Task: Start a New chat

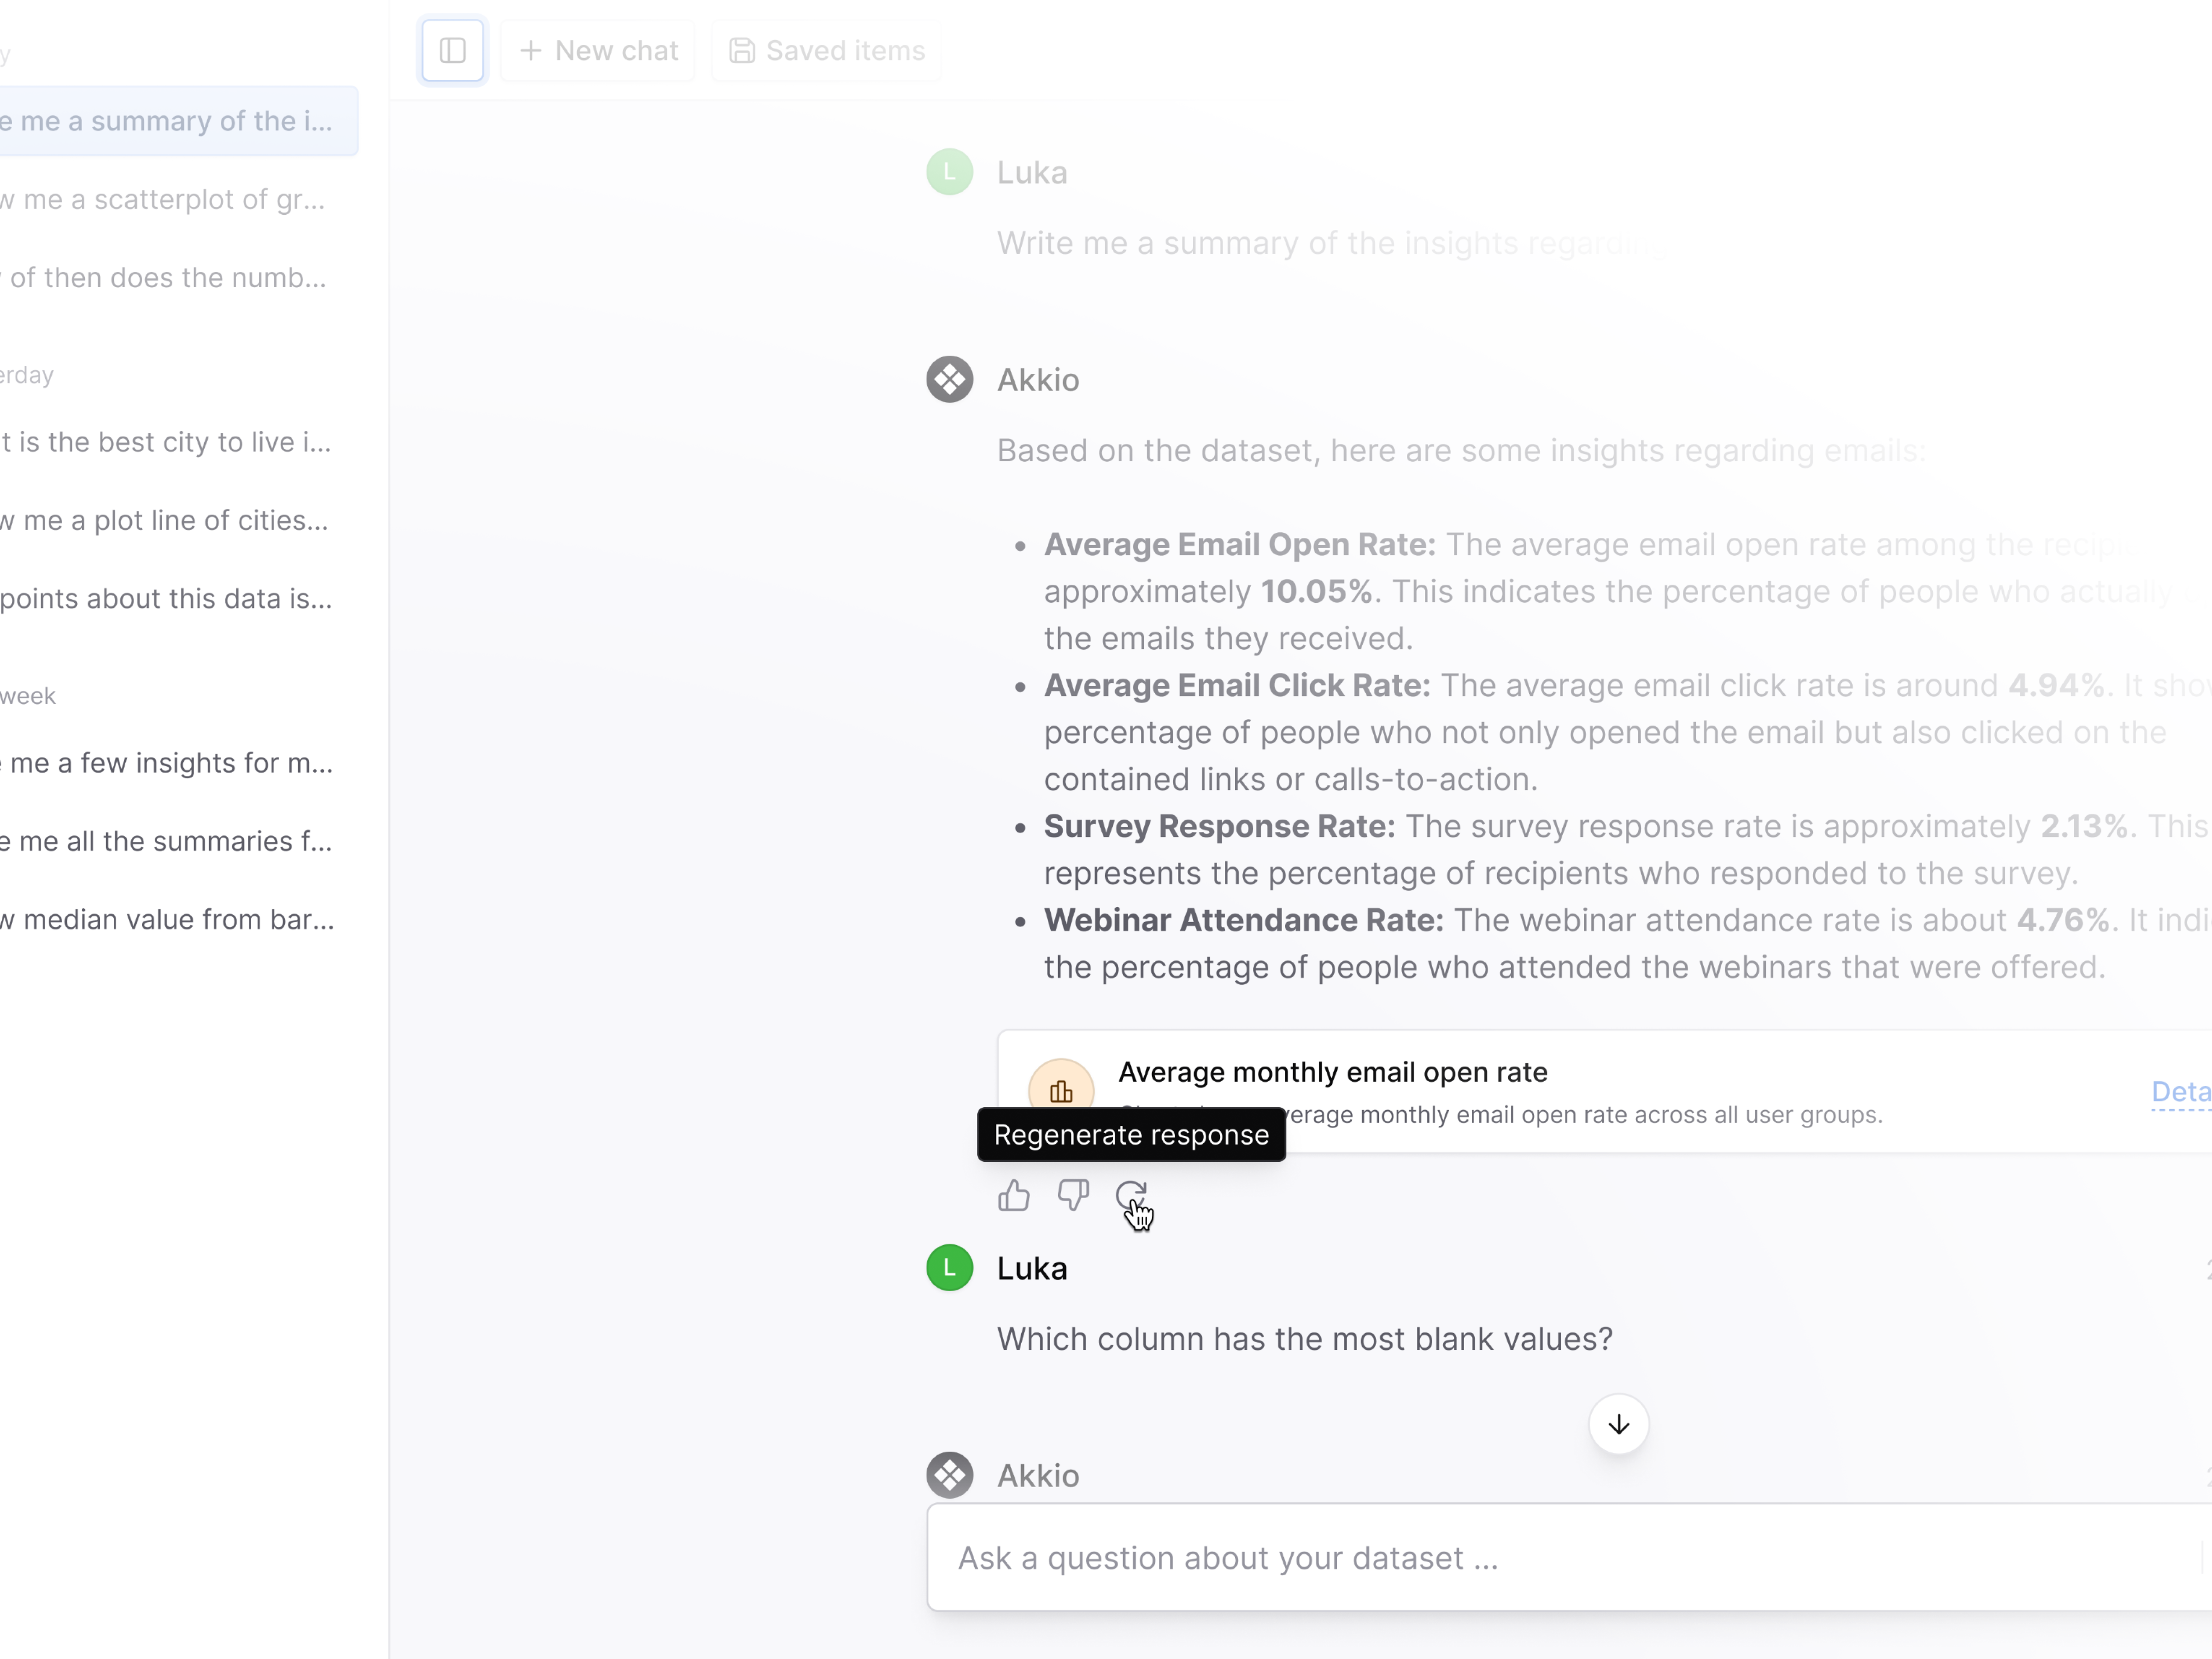Action: [x=598, y=50]
